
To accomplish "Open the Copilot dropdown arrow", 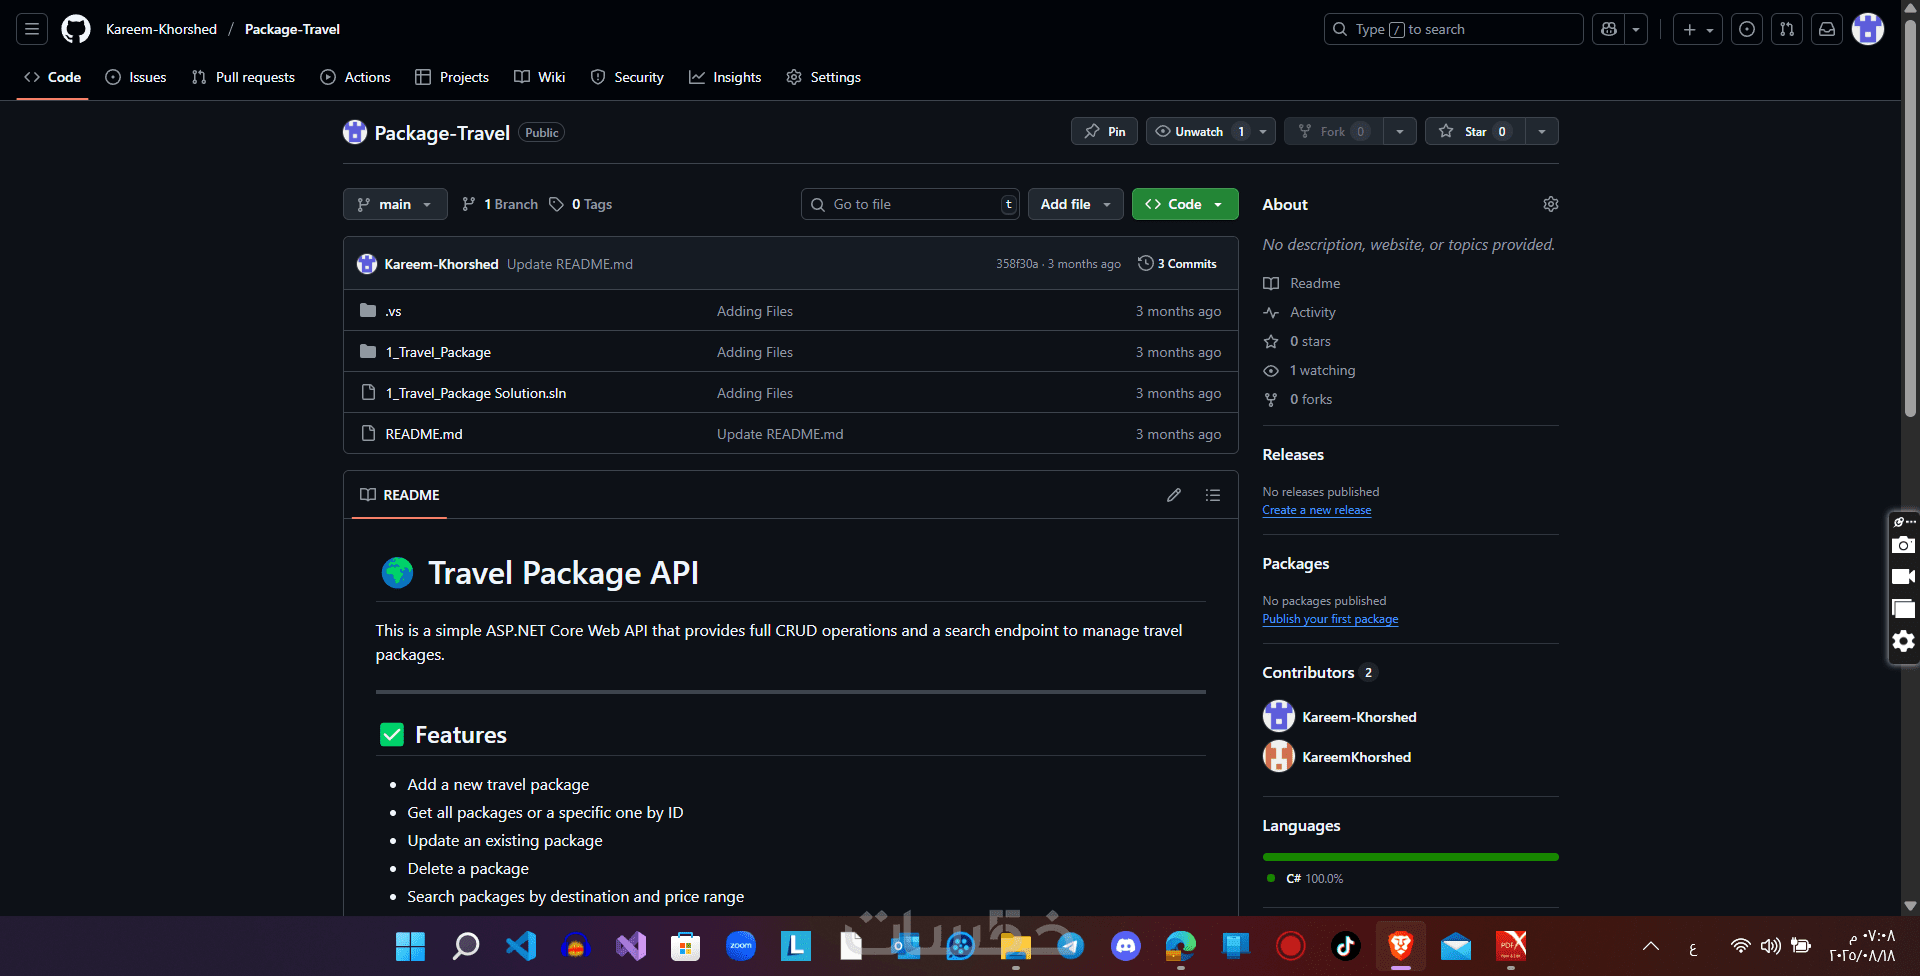I will point(1636,29).
